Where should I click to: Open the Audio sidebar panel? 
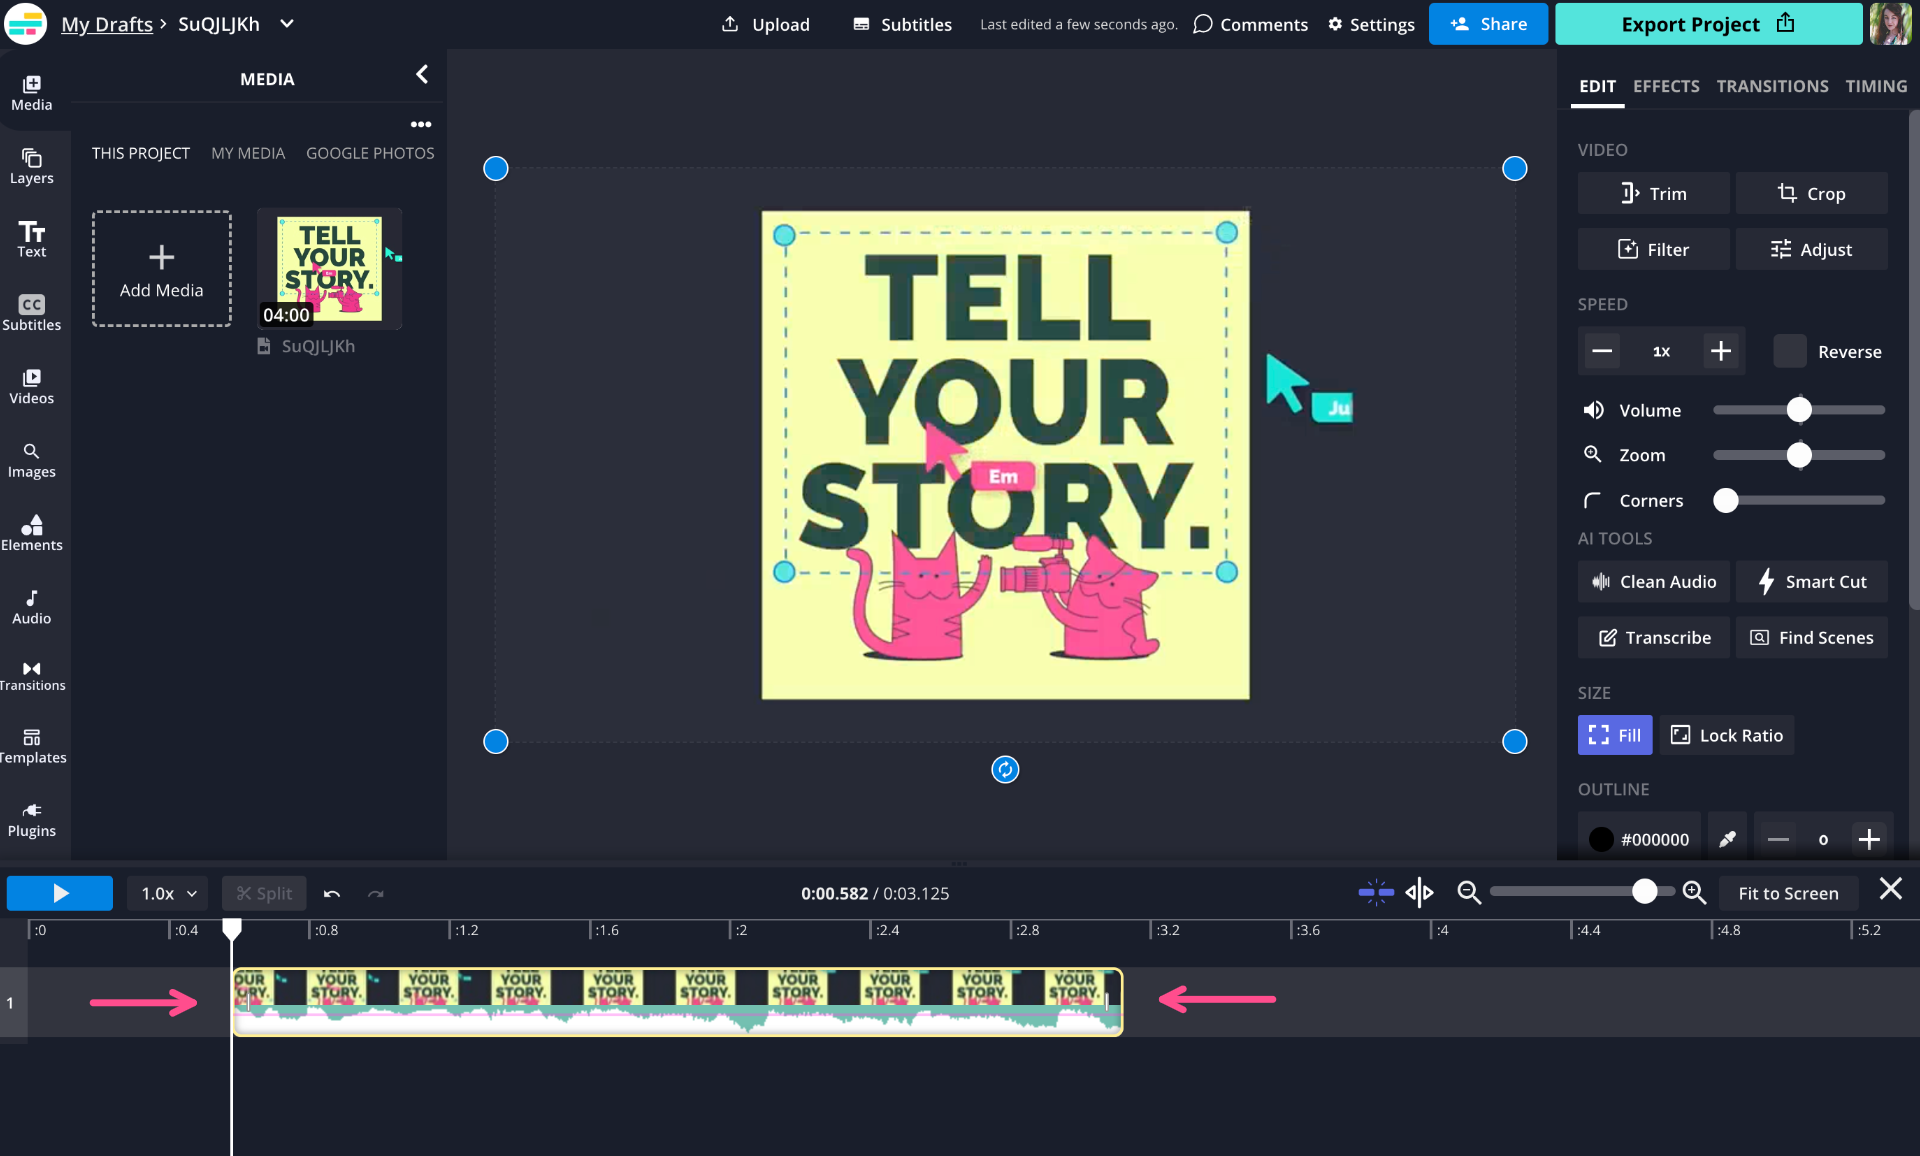click(x=32, y=606)
